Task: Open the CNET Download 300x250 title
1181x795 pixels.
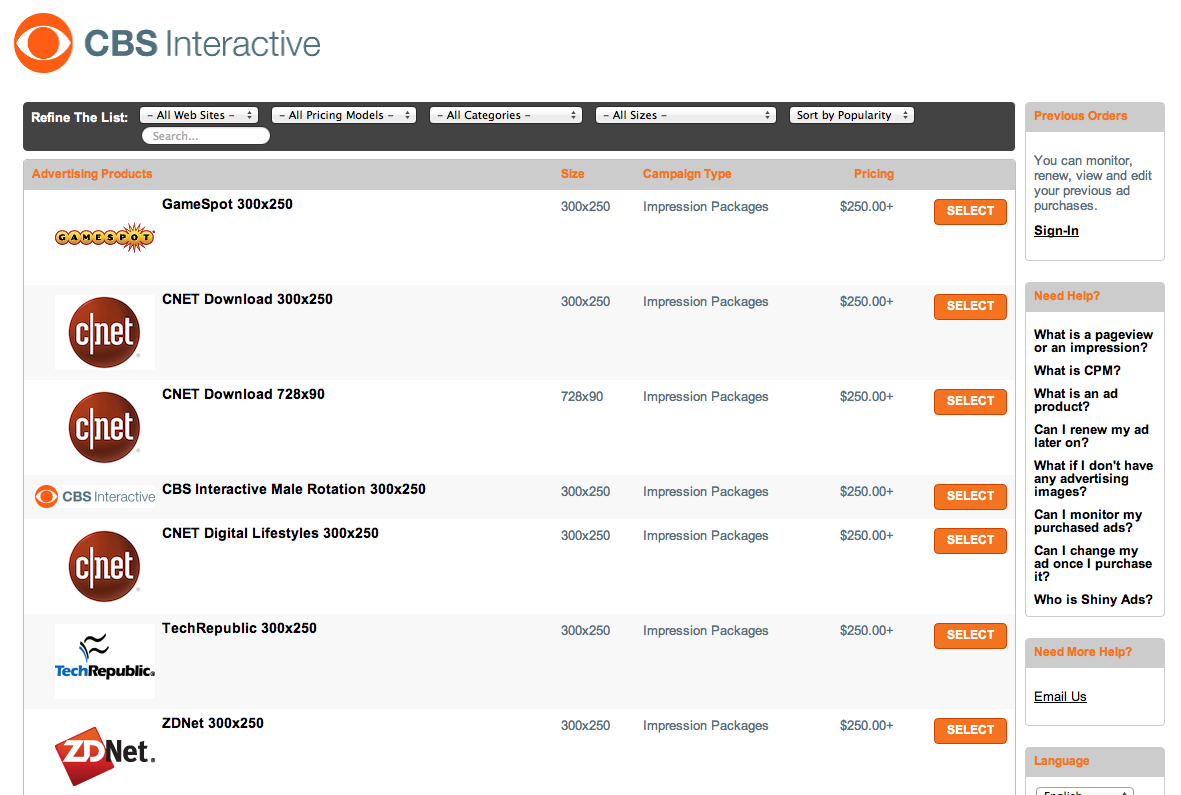Action: pos(247,299)
